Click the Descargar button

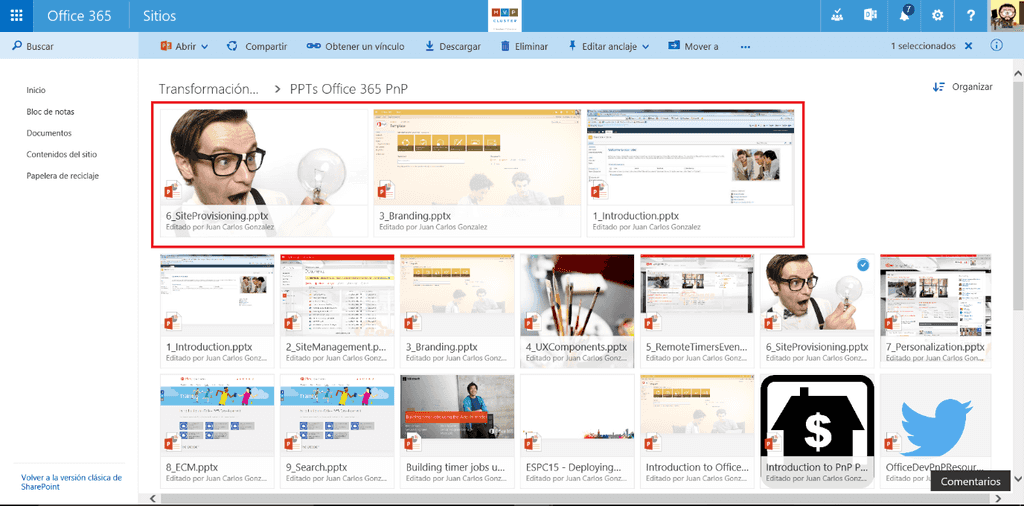click(x=453, y=46)
